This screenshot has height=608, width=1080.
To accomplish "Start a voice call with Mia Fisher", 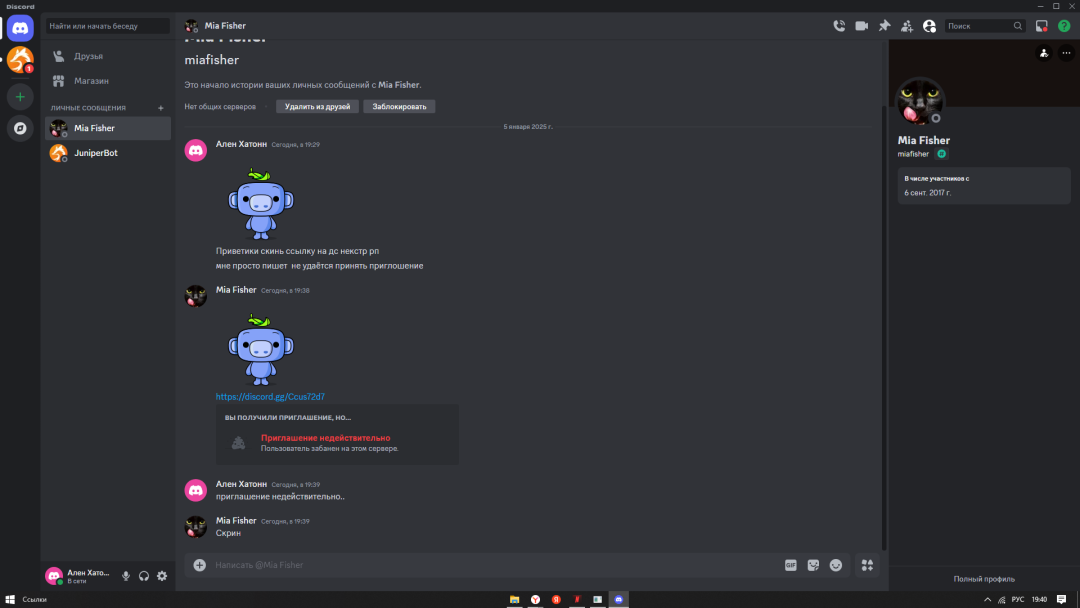I will tap(839, 26).
